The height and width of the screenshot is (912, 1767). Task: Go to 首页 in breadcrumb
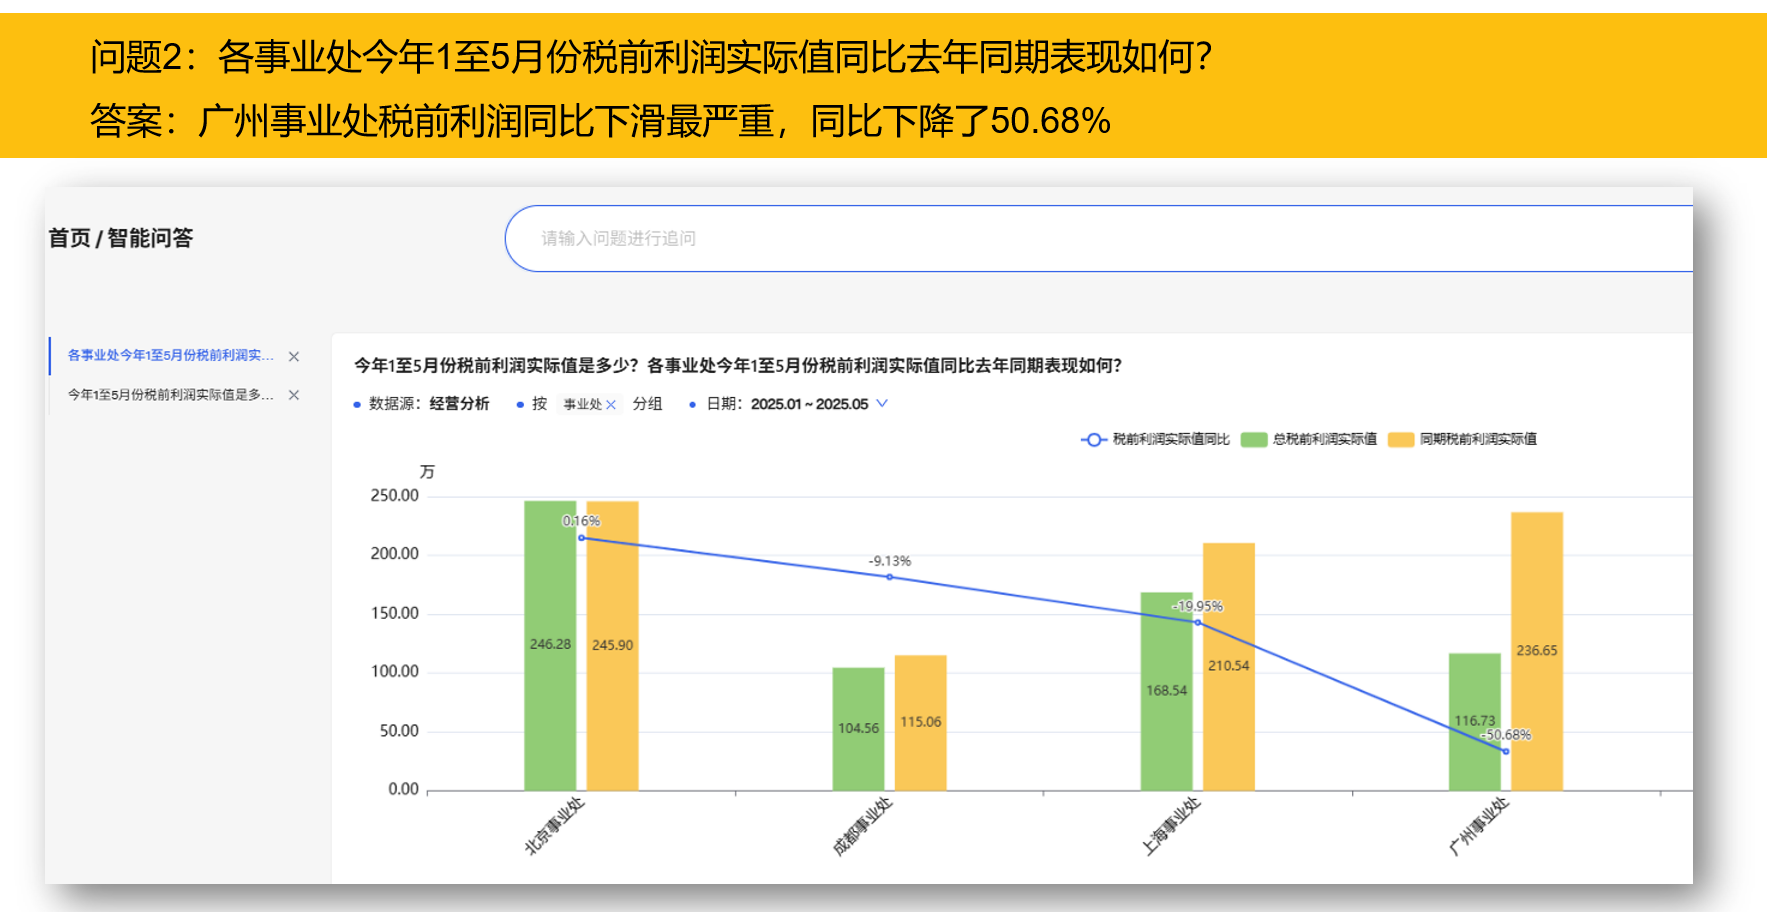(x=69, y=238)
